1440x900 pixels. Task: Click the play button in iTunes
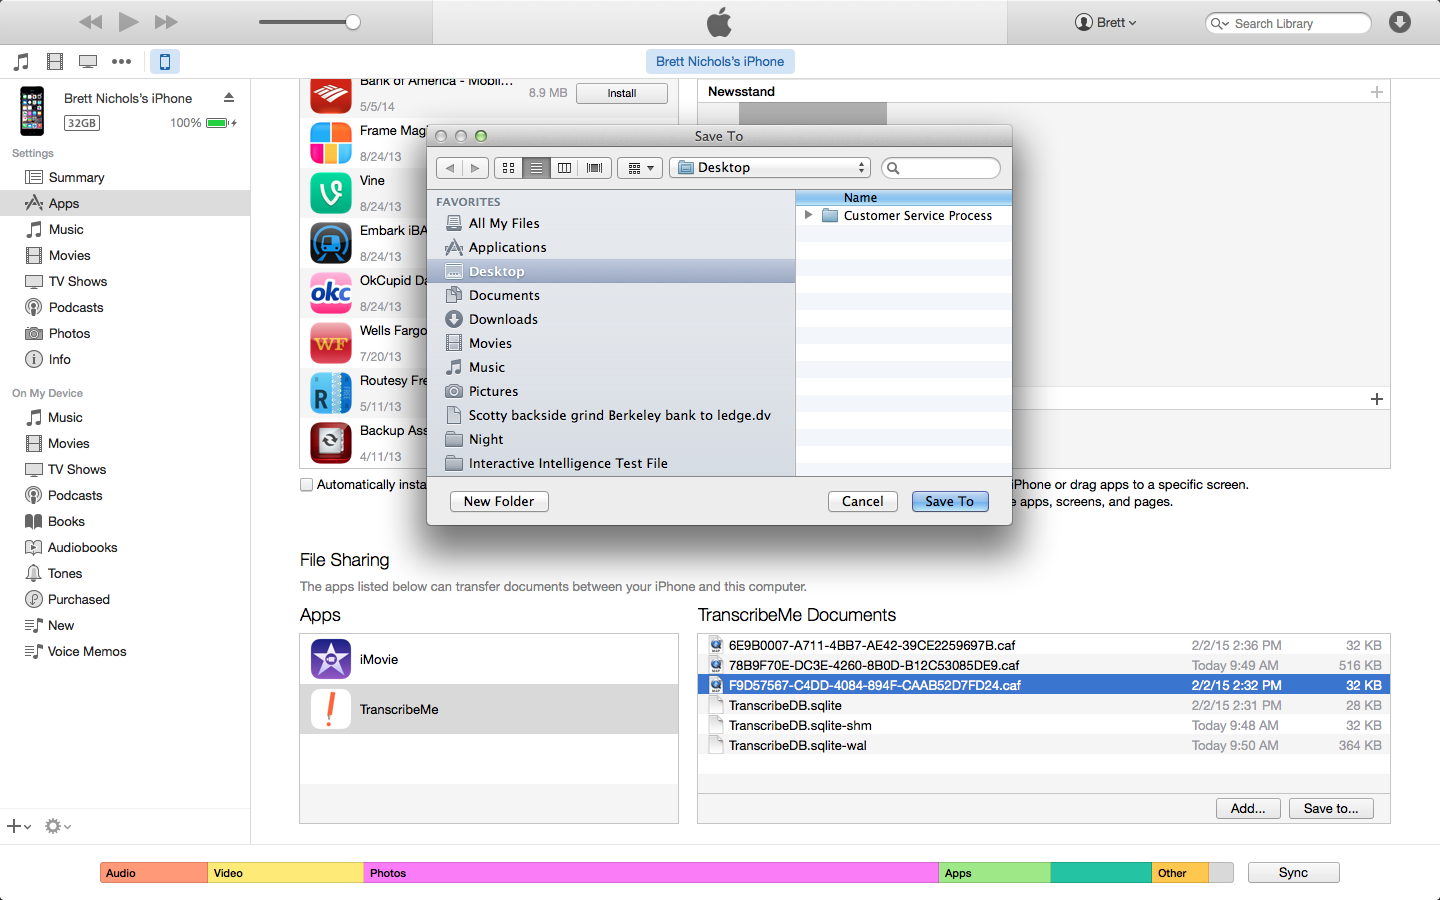[128, 22]
